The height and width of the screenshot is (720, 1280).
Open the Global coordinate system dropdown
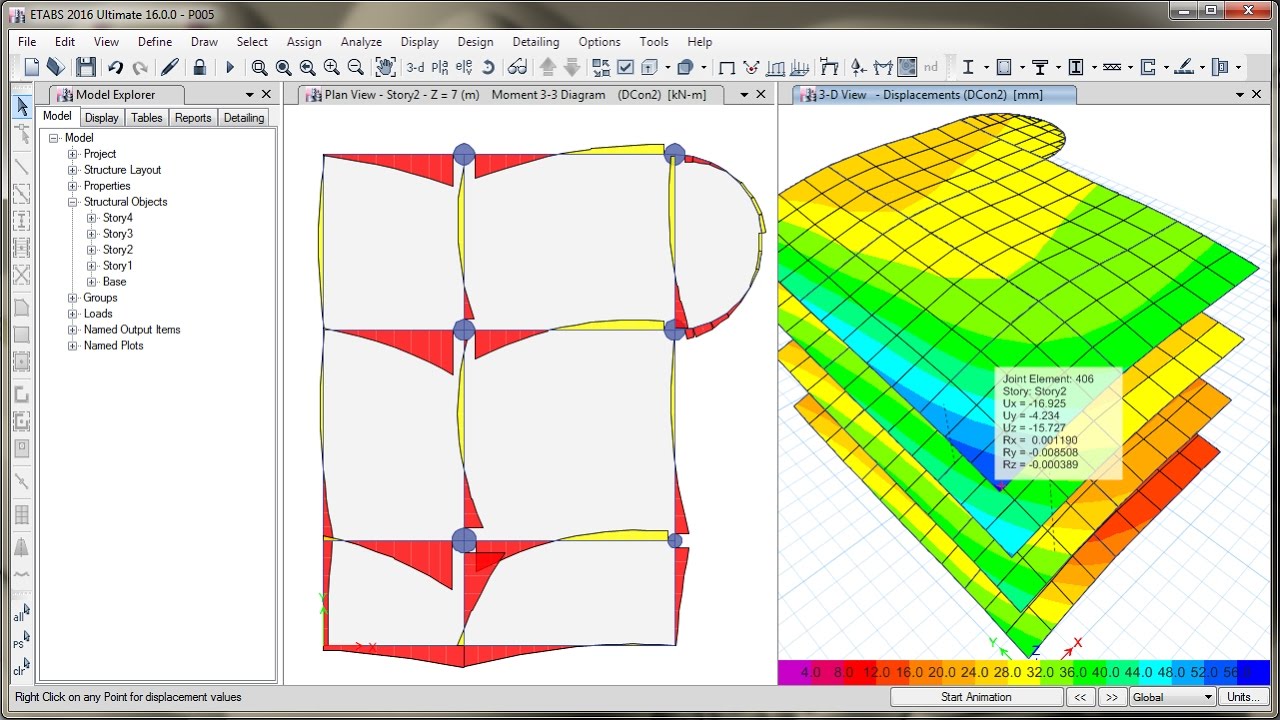1172,697
